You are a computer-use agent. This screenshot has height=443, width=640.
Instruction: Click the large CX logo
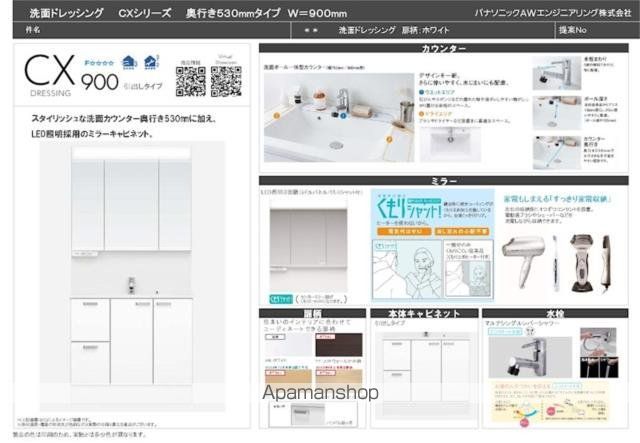click(x=49, y=70)
